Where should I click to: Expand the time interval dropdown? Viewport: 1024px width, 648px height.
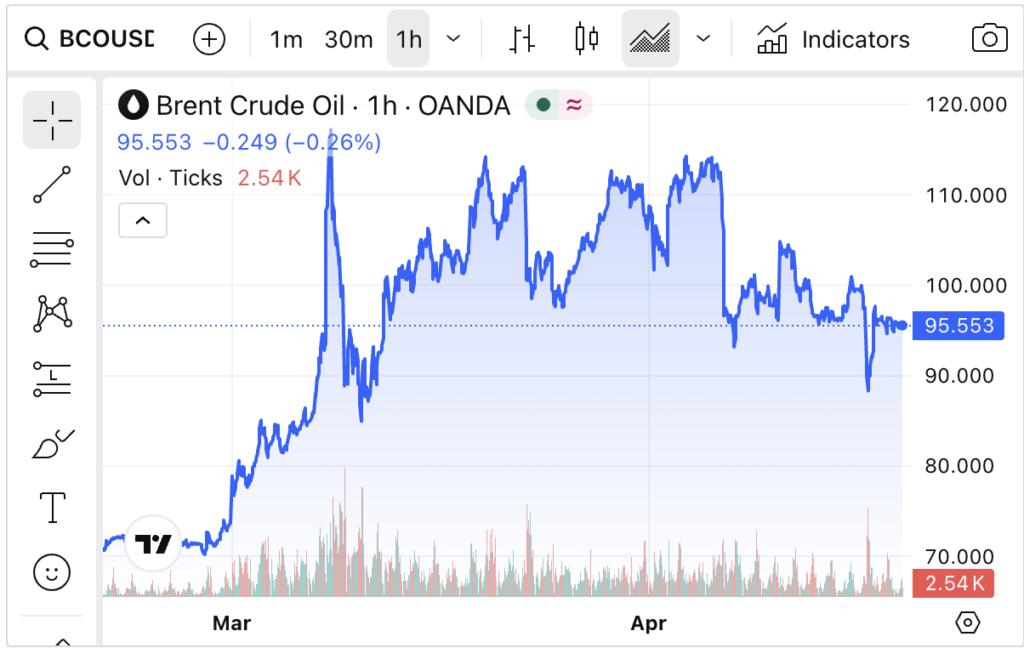tap(453, 39)
